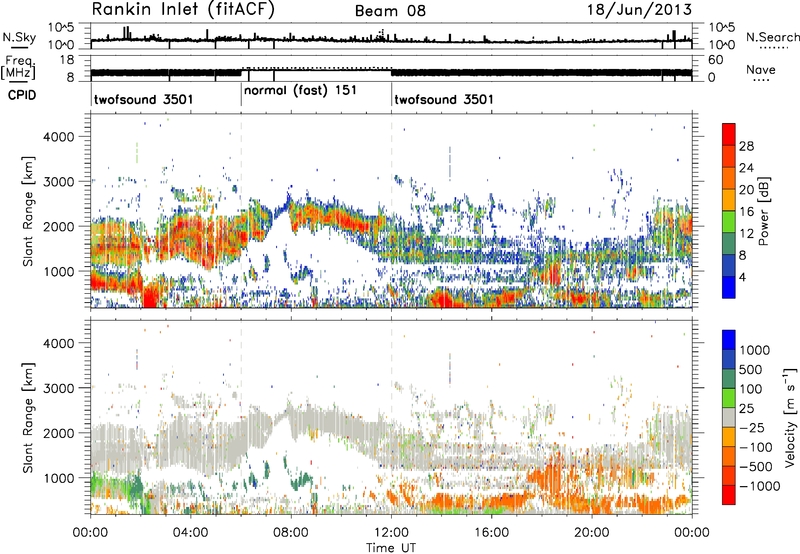Click the gray band of the Velocity color bar
Image resolution: width=800 pixels, height=554 pixels.
[729, 417]
